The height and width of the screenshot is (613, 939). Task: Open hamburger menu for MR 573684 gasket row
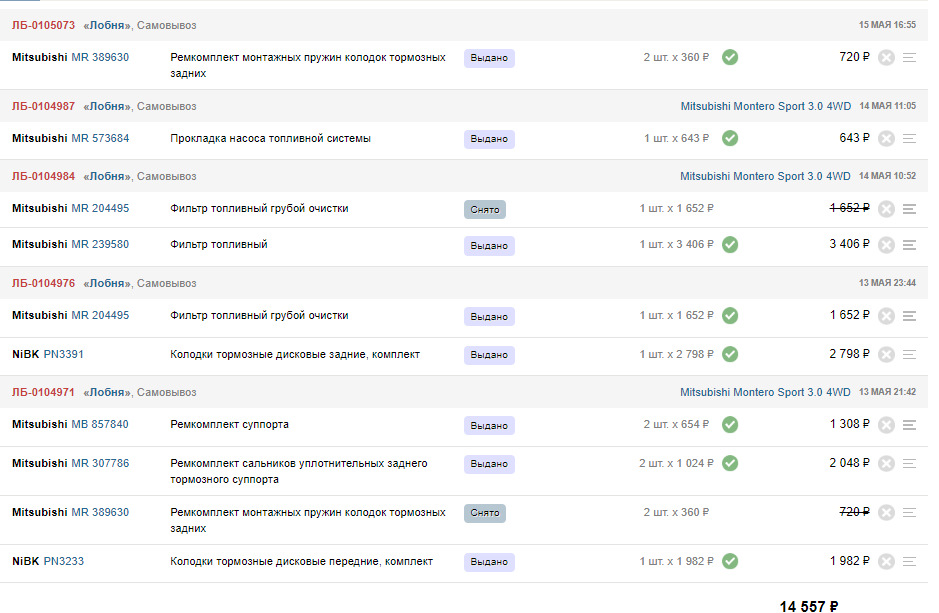click(x=909, y=138)
